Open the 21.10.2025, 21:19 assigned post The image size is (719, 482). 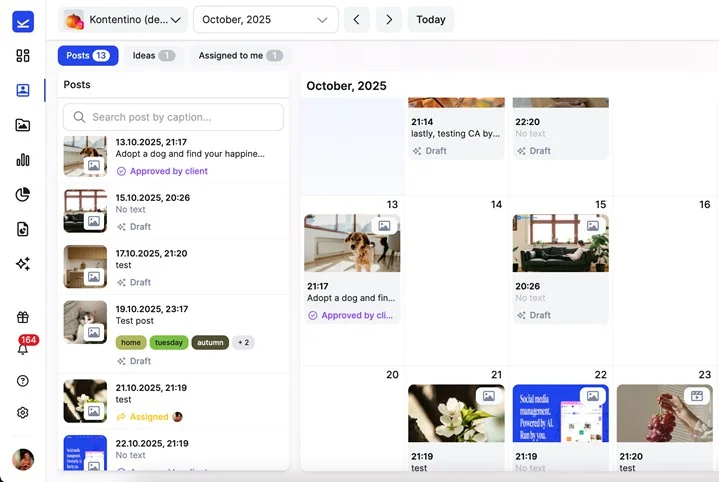point(173,401)
